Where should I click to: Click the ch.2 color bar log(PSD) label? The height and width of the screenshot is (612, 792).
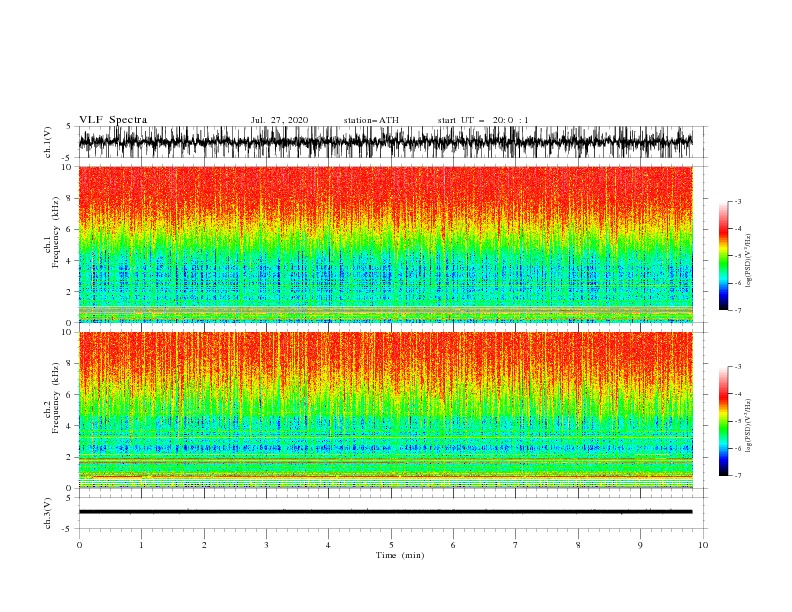[x=749, y=425]
